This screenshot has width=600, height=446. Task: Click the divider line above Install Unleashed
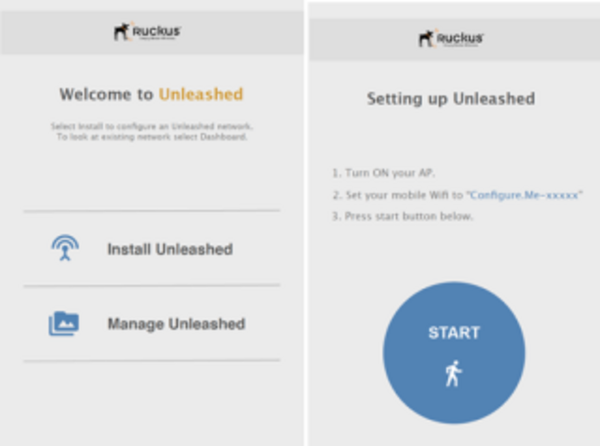point(152,211)
